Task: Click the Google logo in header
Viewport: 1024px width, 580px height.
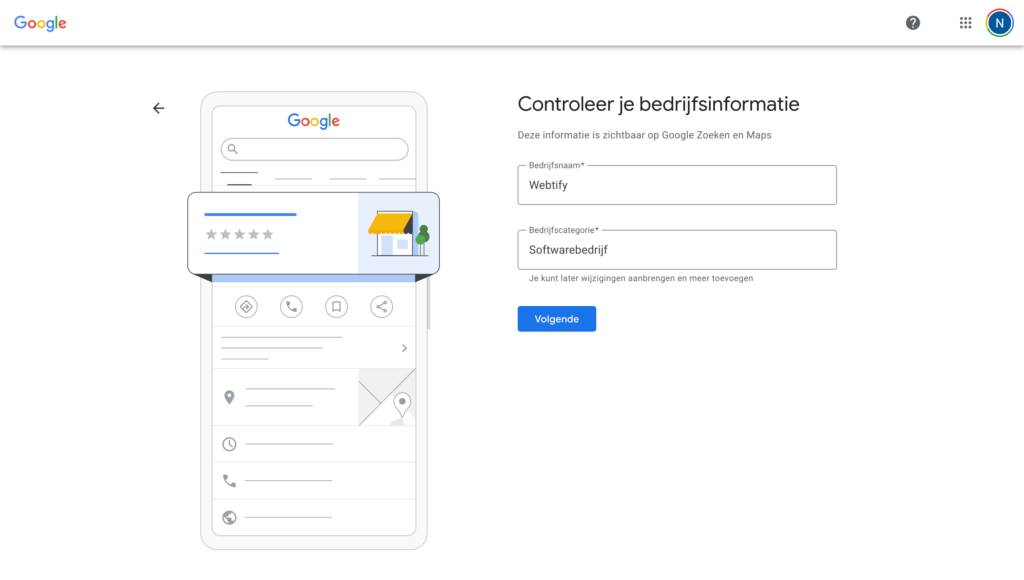Action: pyautogui.click(x=40, y=24)
